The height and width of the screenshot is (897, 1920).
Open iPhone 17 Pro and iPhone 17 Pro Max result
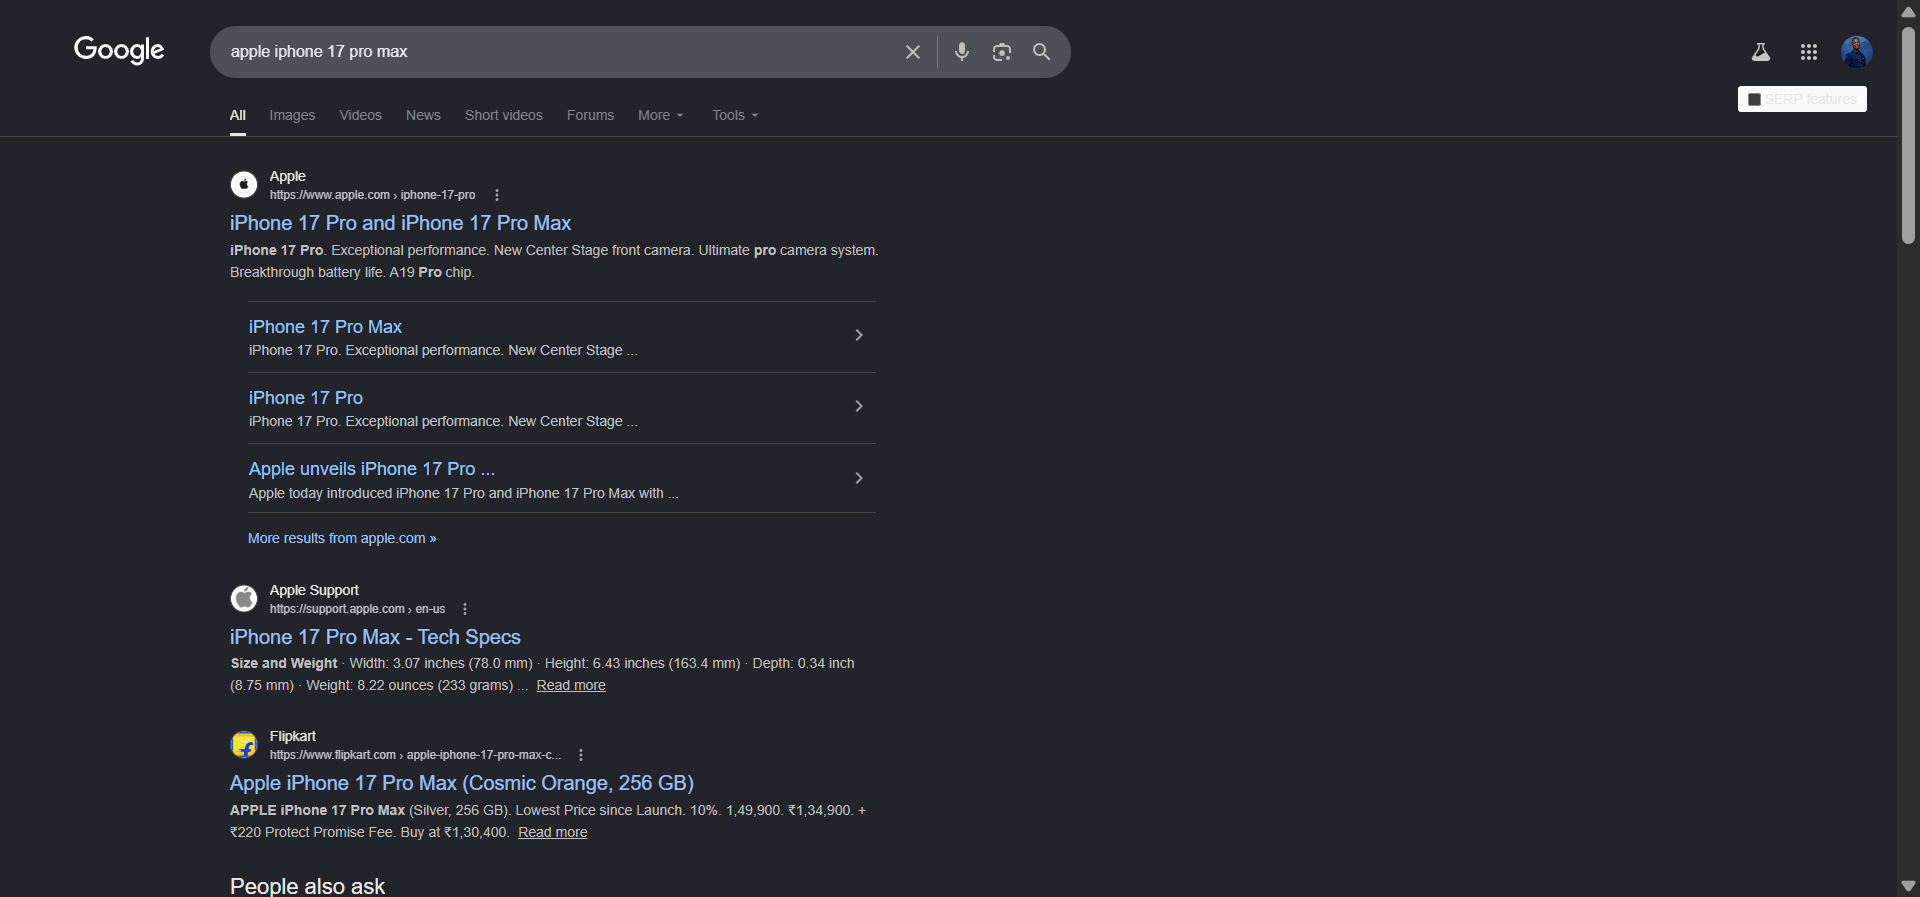pyautogui.click(x=400, y=223)
